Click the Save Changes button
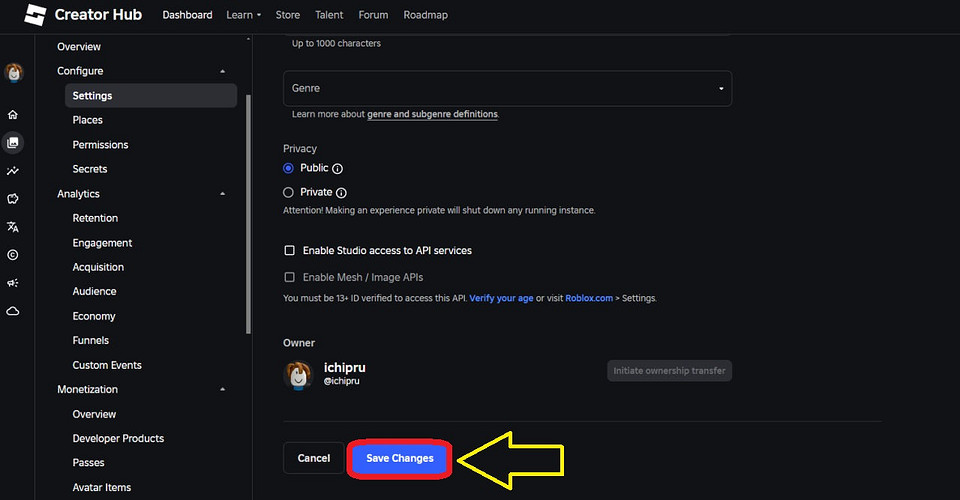 (400, 458)
